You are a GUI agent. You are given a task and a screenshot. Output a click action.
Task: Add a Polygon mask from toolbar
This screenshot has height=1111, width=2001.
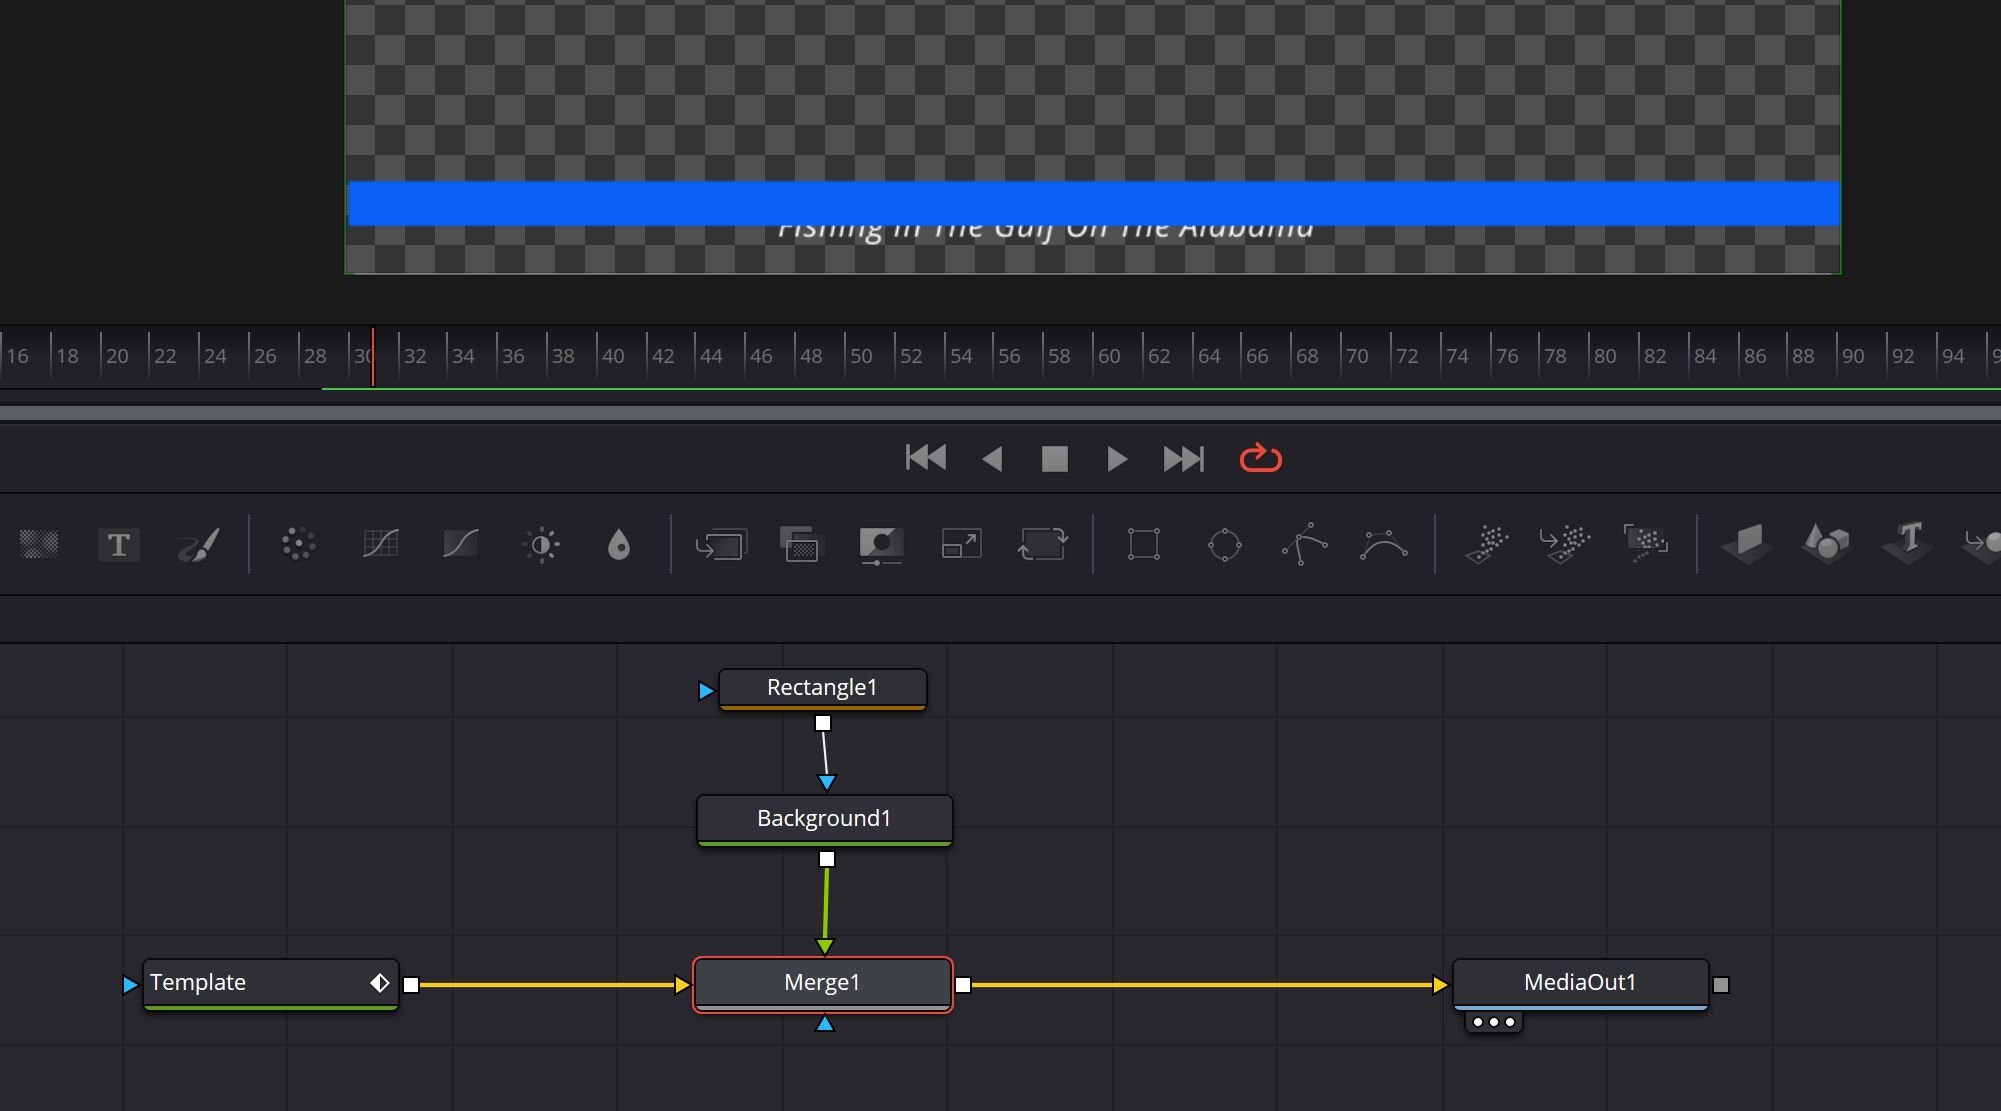tap(1304, 544)
